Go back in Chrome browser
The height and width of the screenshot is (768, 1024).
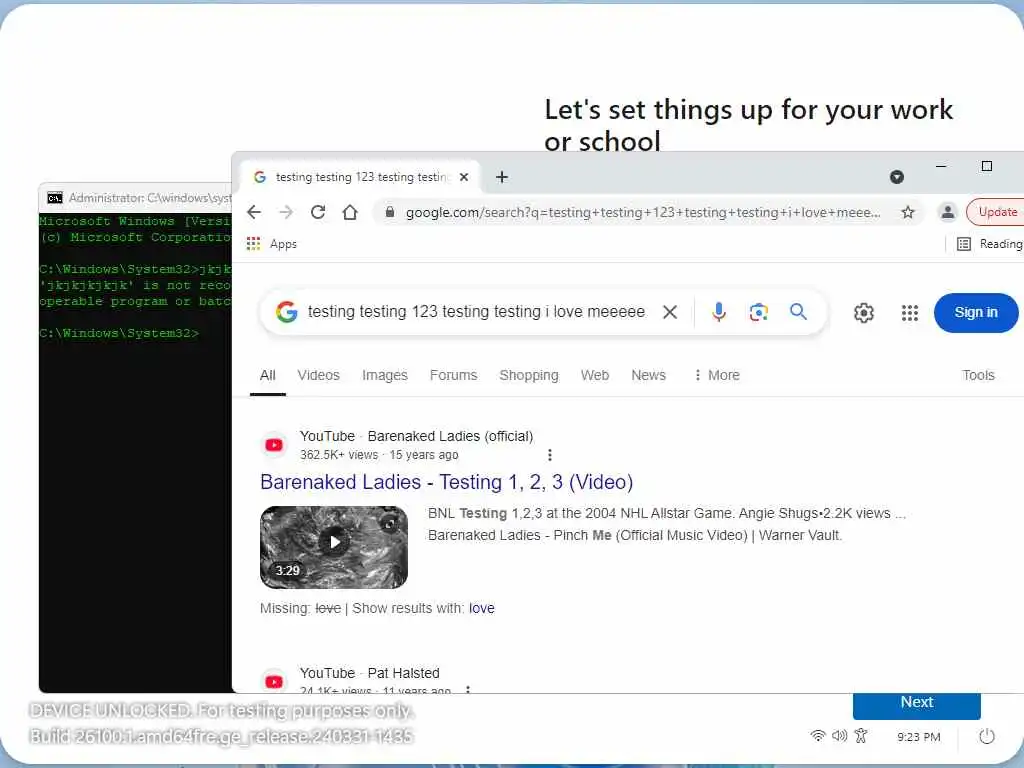tap(254, 212)
